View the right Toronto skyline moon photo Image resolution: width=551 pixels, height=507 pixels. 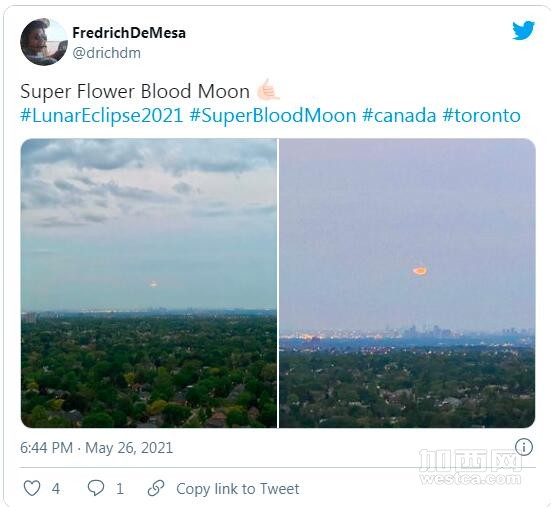coord(407,283)
